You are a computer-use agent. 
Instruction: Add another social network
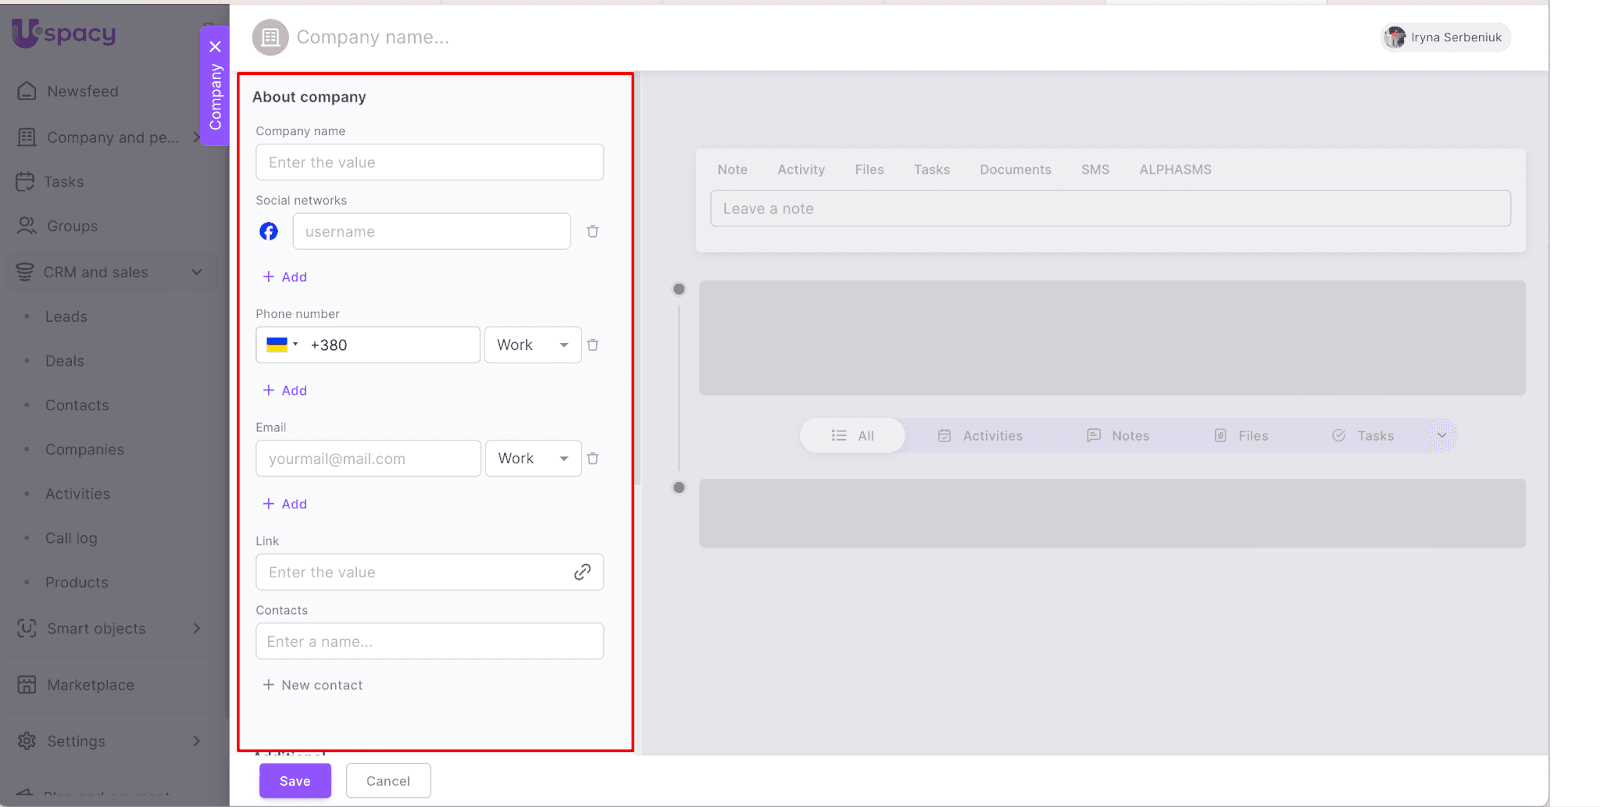pos(285,277)
